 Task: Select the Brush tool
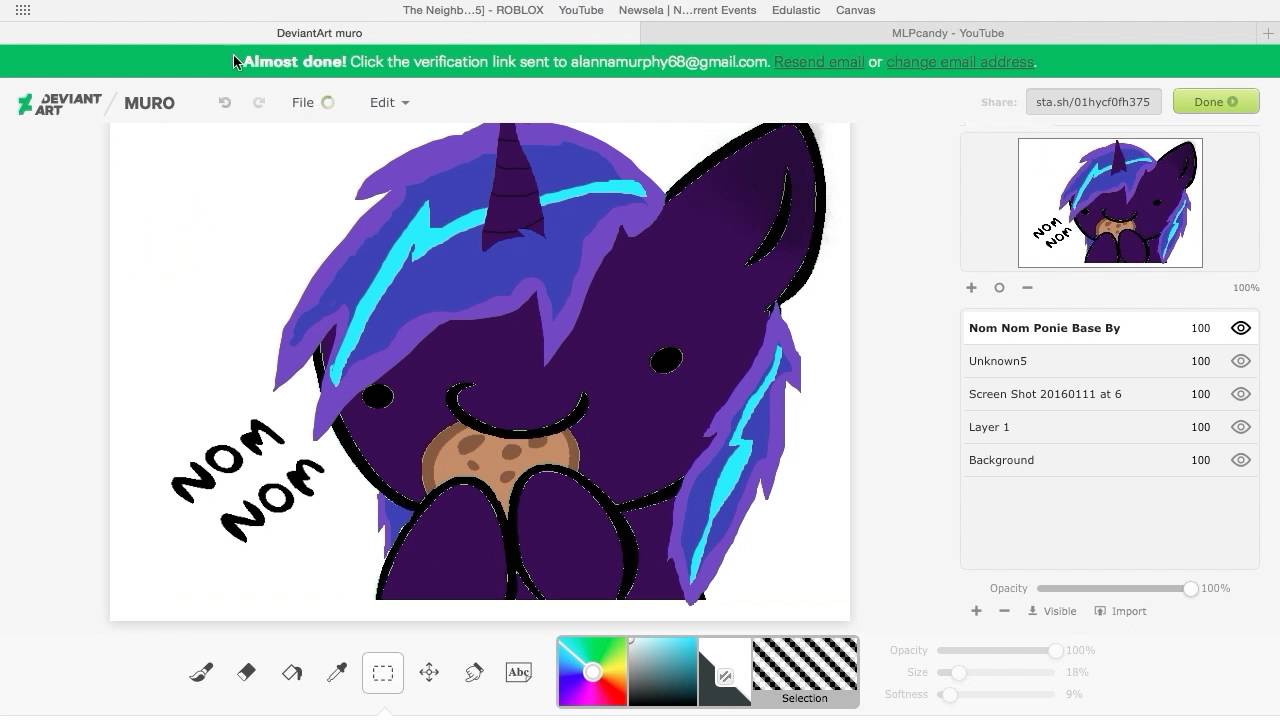(x=201, y=673)
